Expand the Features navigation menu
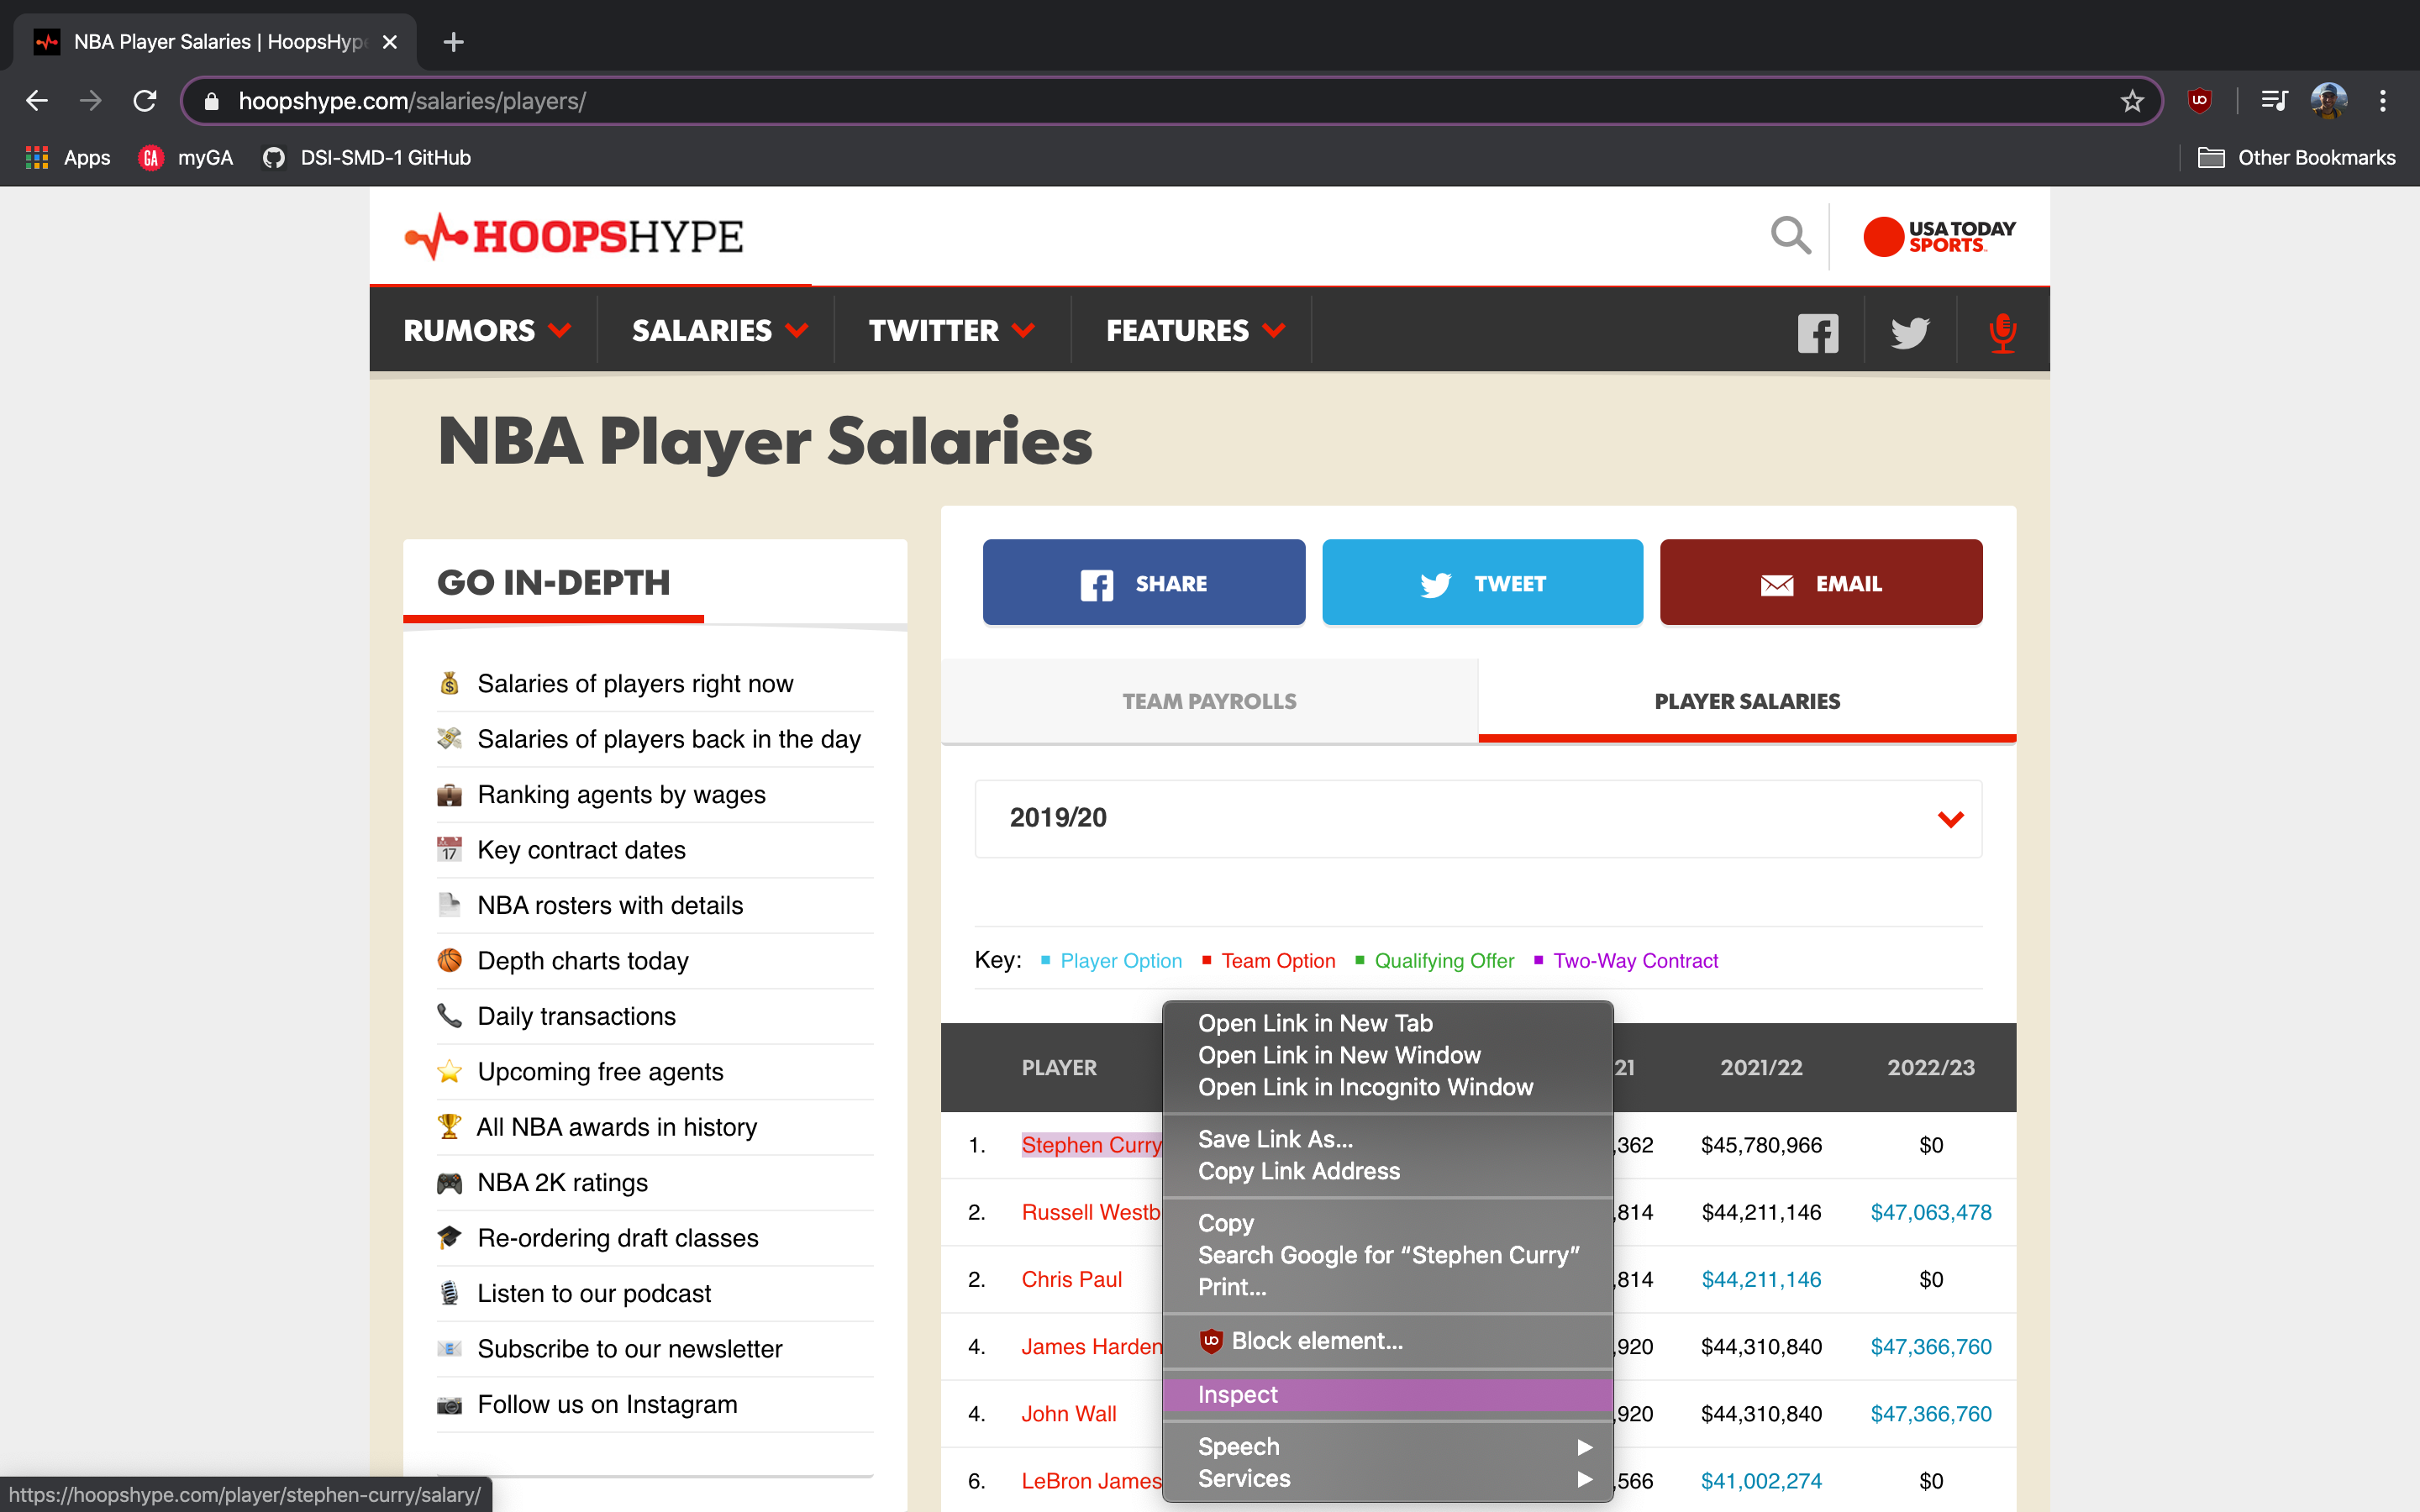The width and height of the screenshot is (2420, 1512). point(1195,331)
